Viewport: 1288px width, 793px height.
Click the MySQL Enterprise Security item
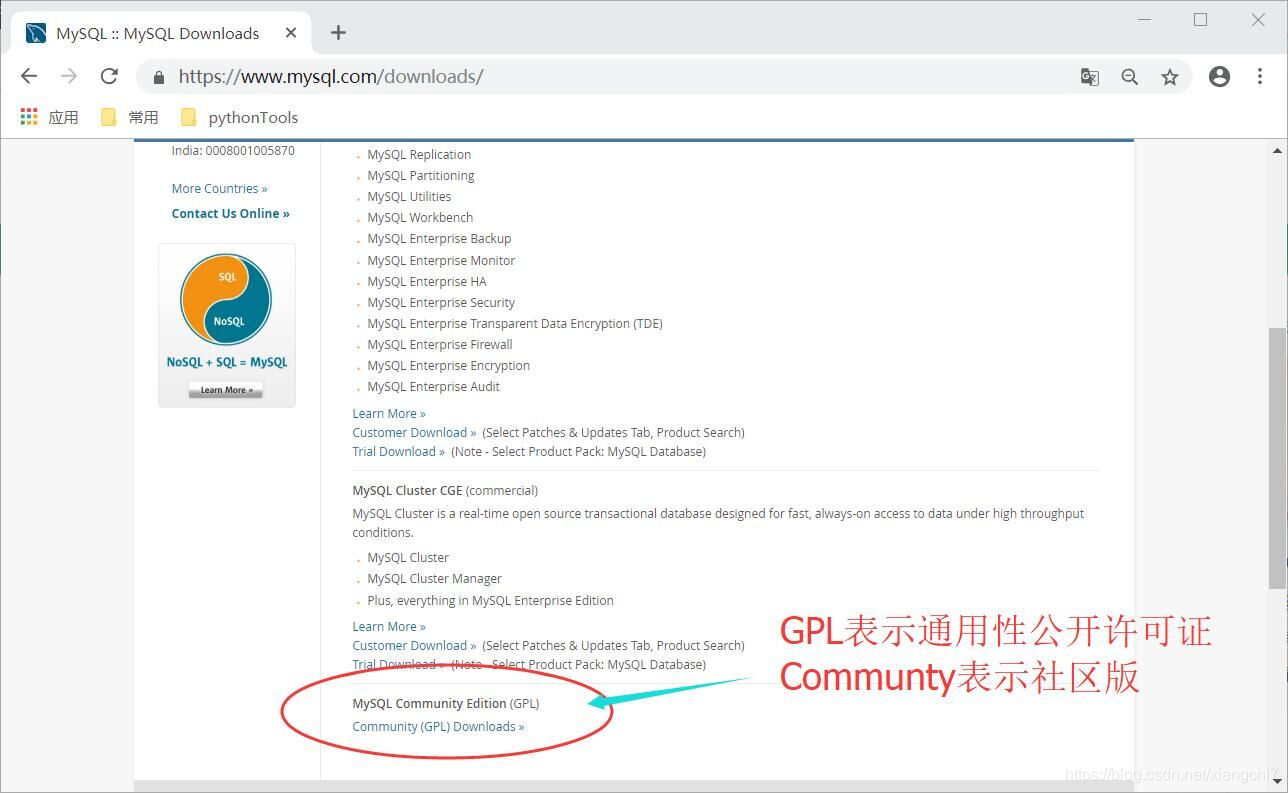click(441, 302)
